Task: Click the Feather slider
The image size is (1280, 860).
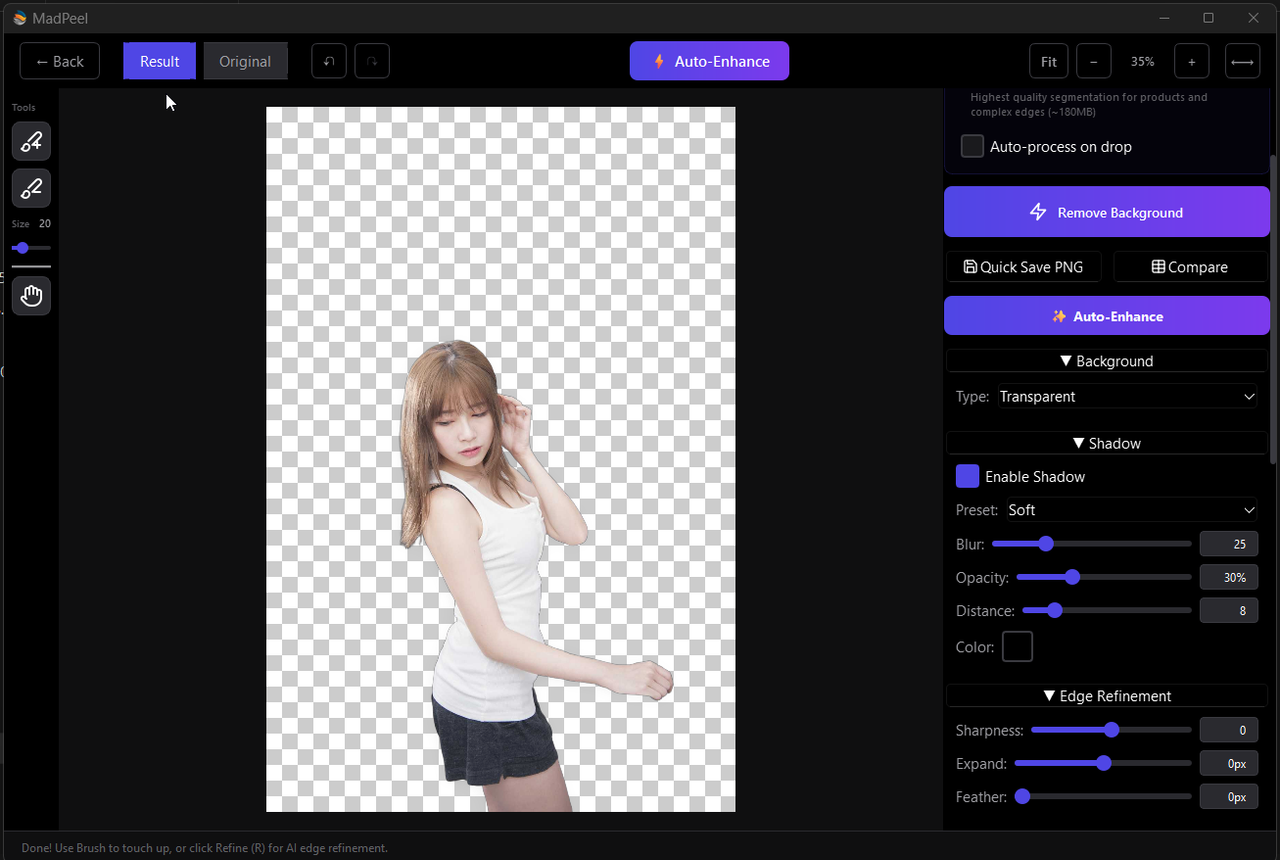Action: (x=1103, y=797)
